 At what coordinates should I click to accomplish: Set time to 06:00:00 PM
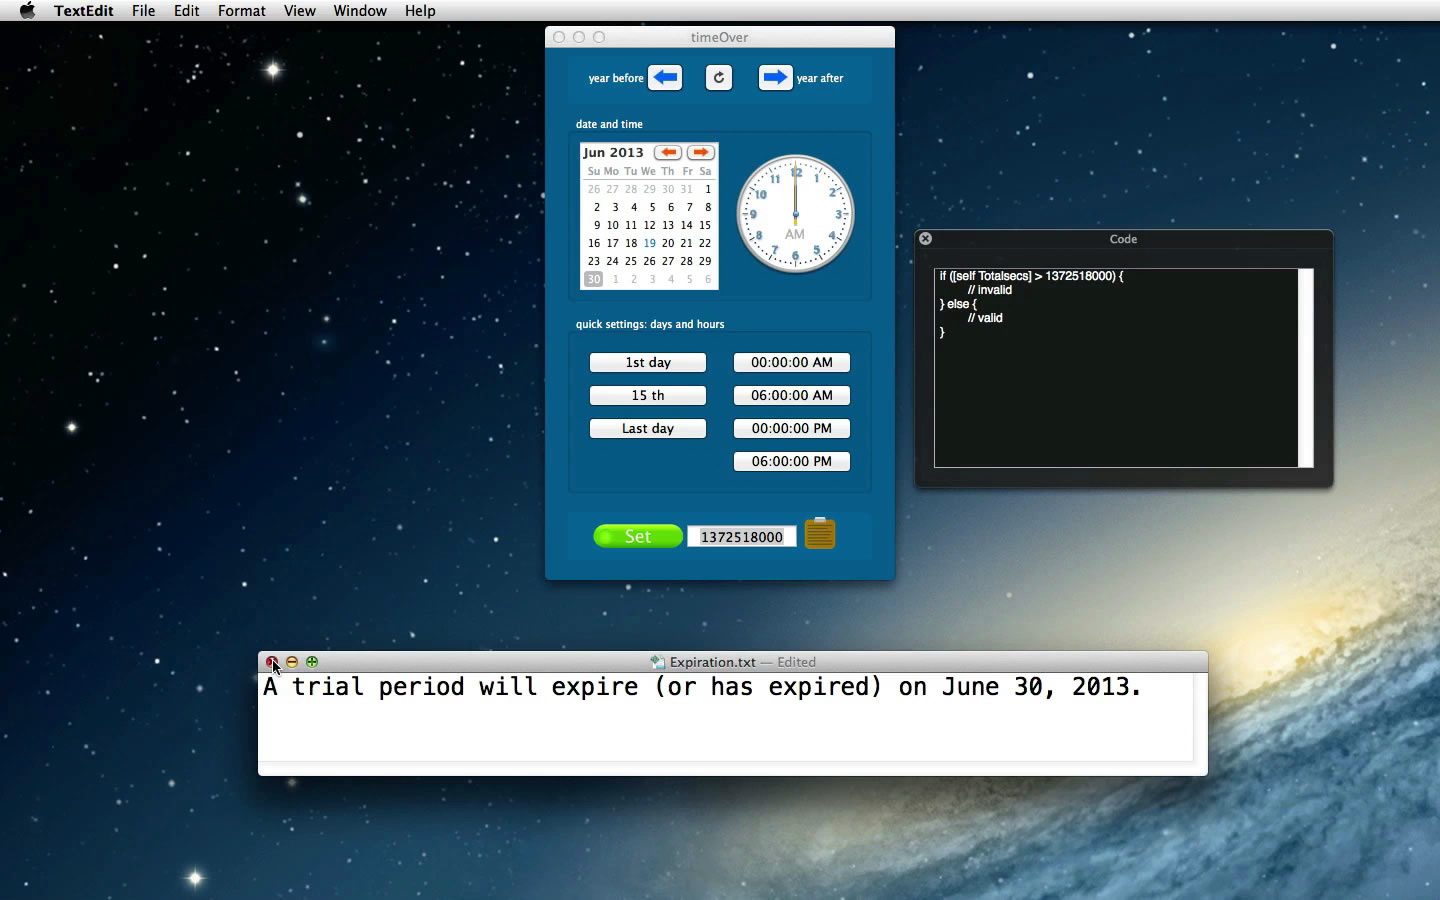791,462
